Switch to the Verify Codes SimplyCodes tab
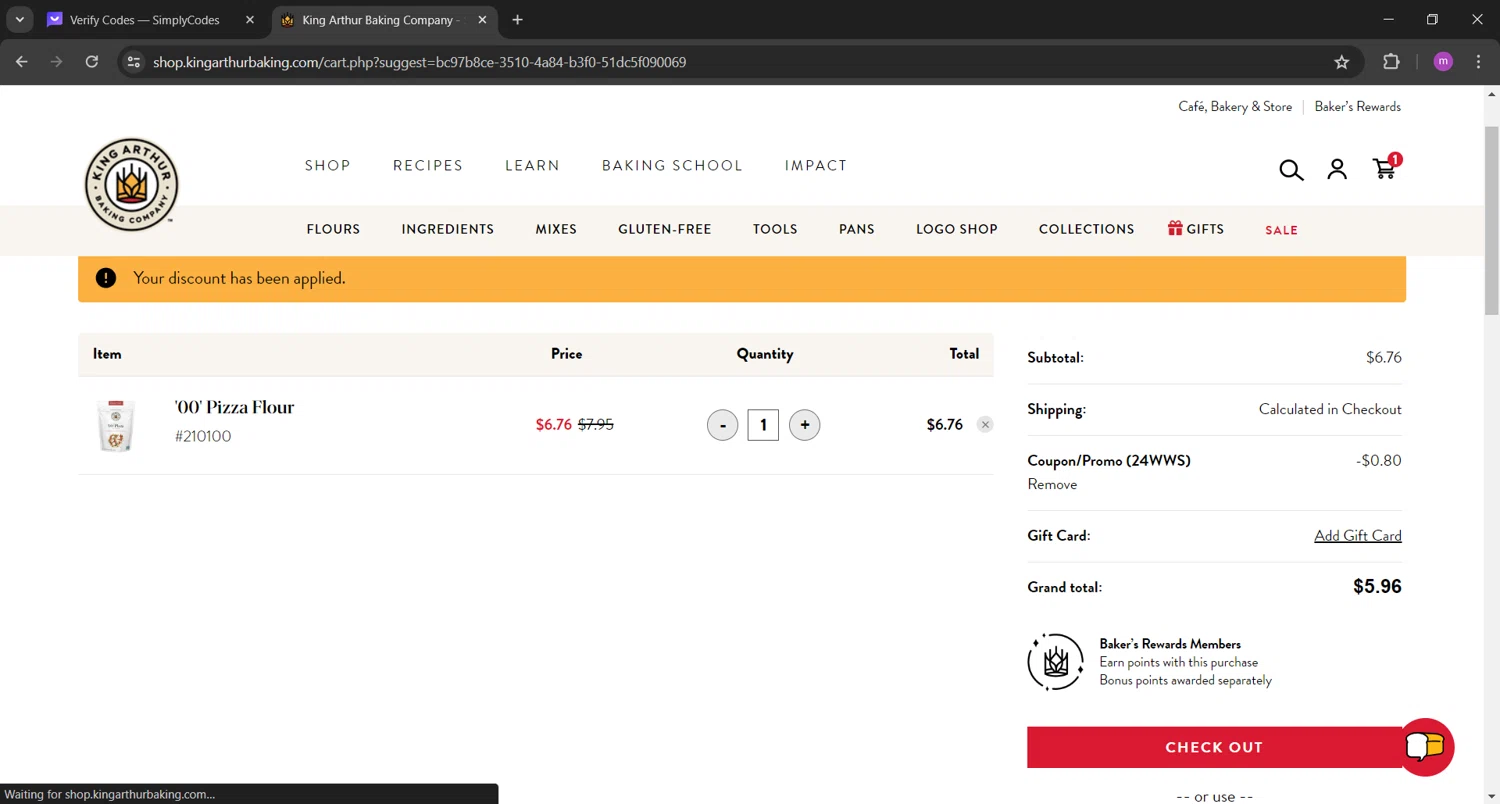The width and height of the screenshot is (1500, 804). coord(150,20)
